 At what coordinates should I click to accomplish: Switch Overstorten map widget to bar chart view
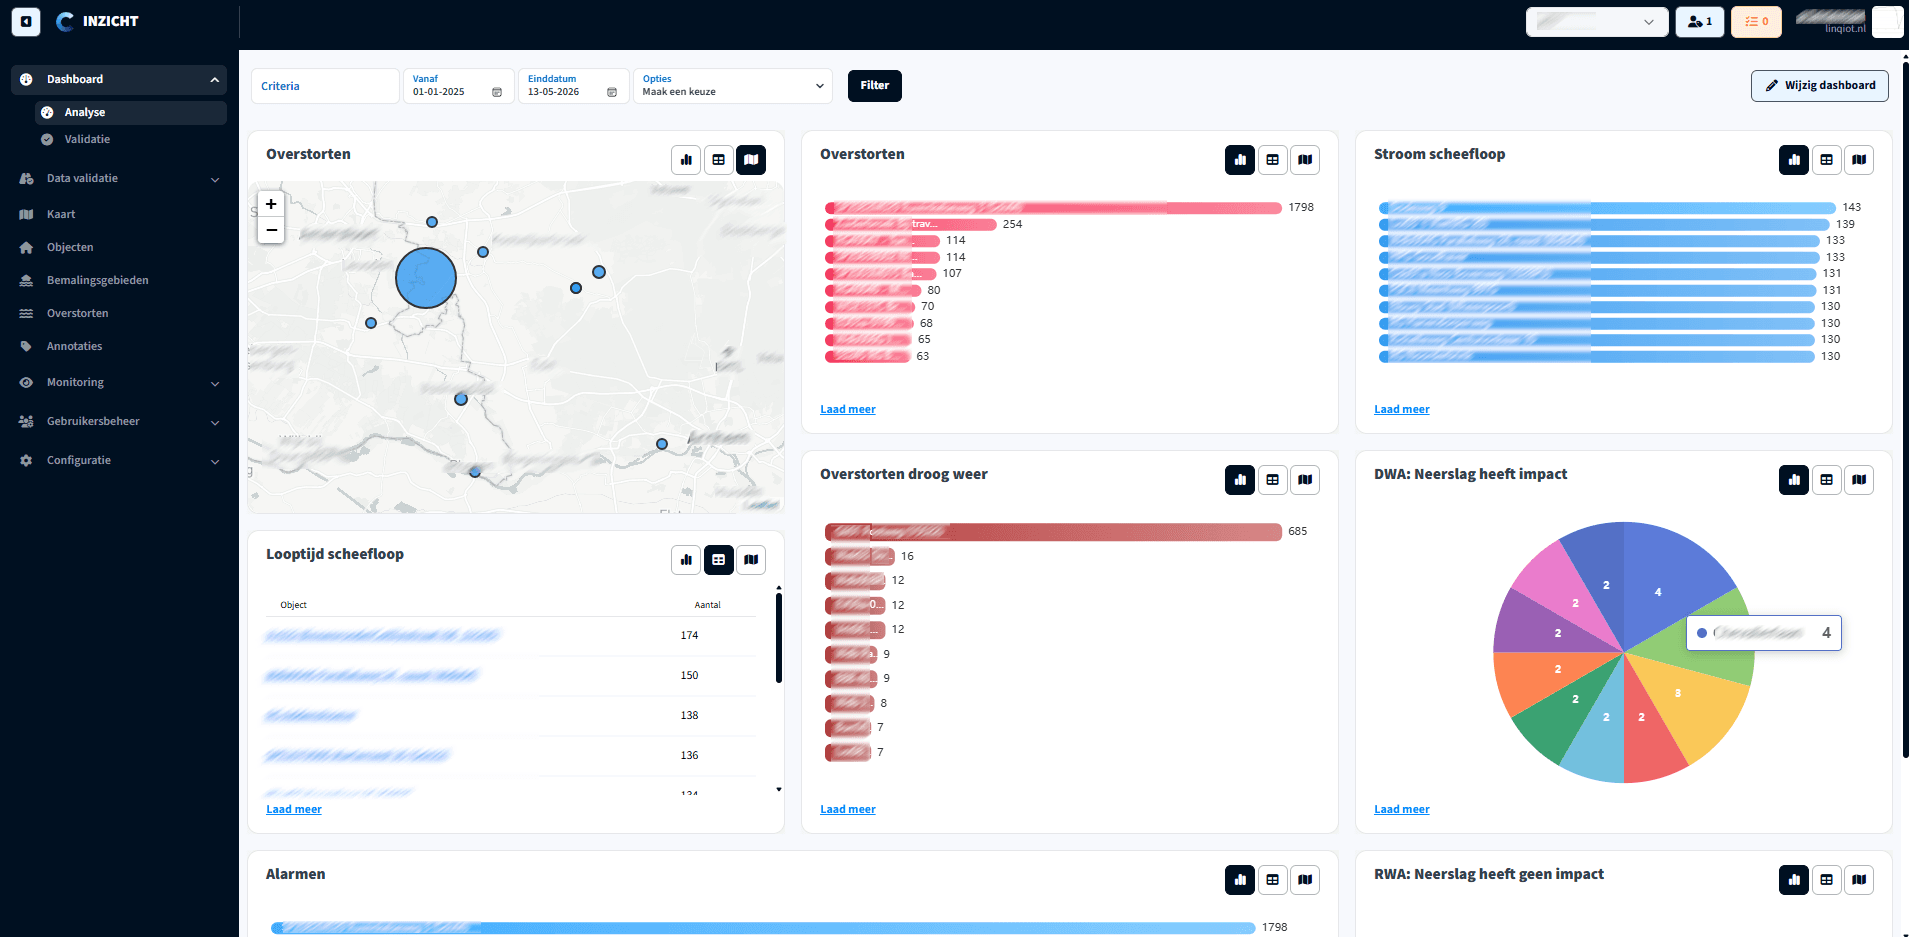[686, 160]
